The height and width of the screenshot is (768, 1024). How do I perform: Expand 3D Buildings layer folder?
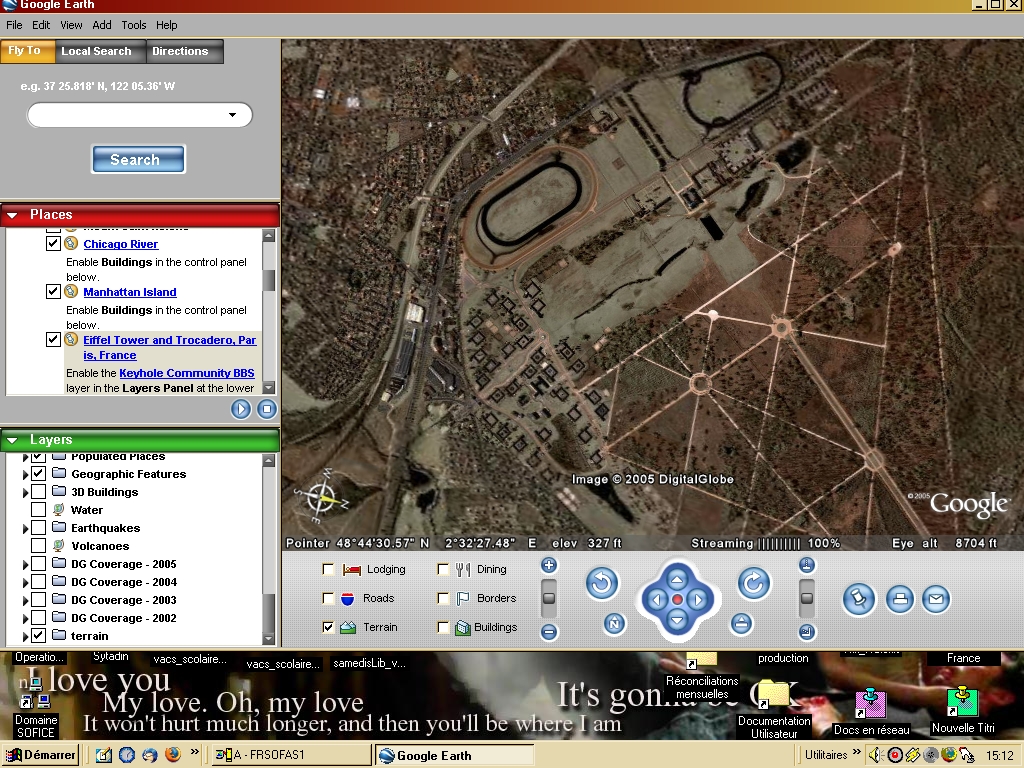(x=25, y=492)
